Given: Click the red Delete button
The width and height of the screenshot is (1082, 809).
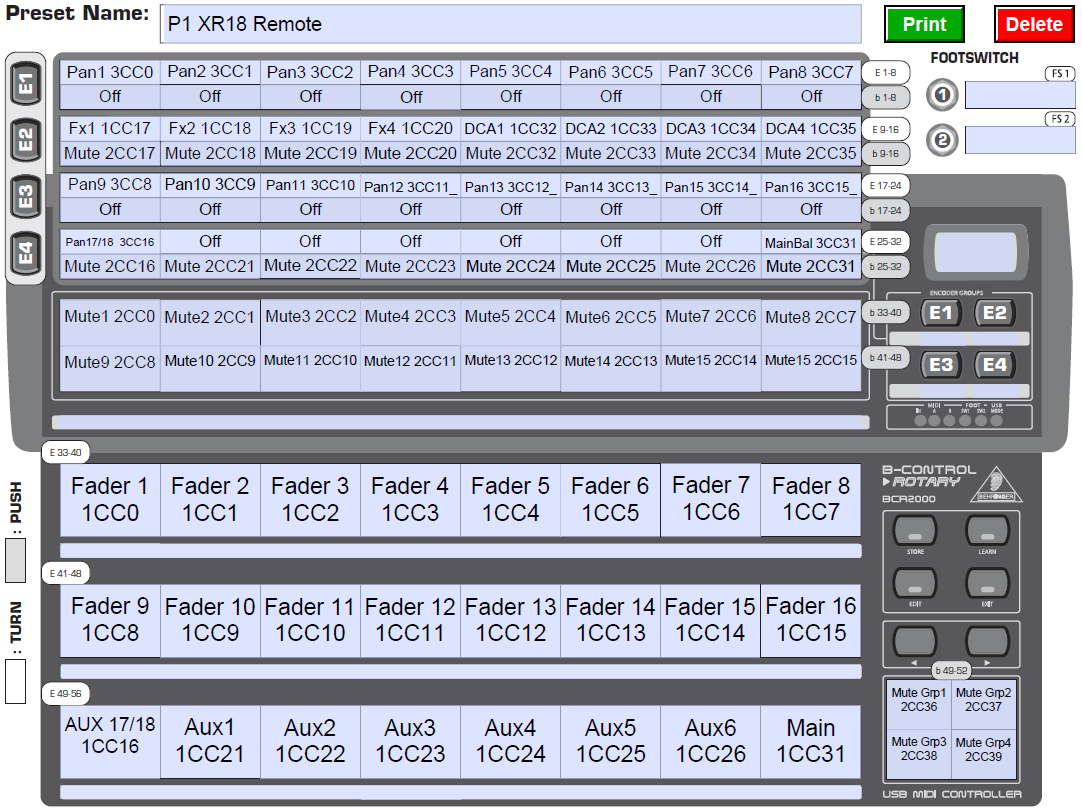Looking at the screenshot, I should coord(1033,24).
